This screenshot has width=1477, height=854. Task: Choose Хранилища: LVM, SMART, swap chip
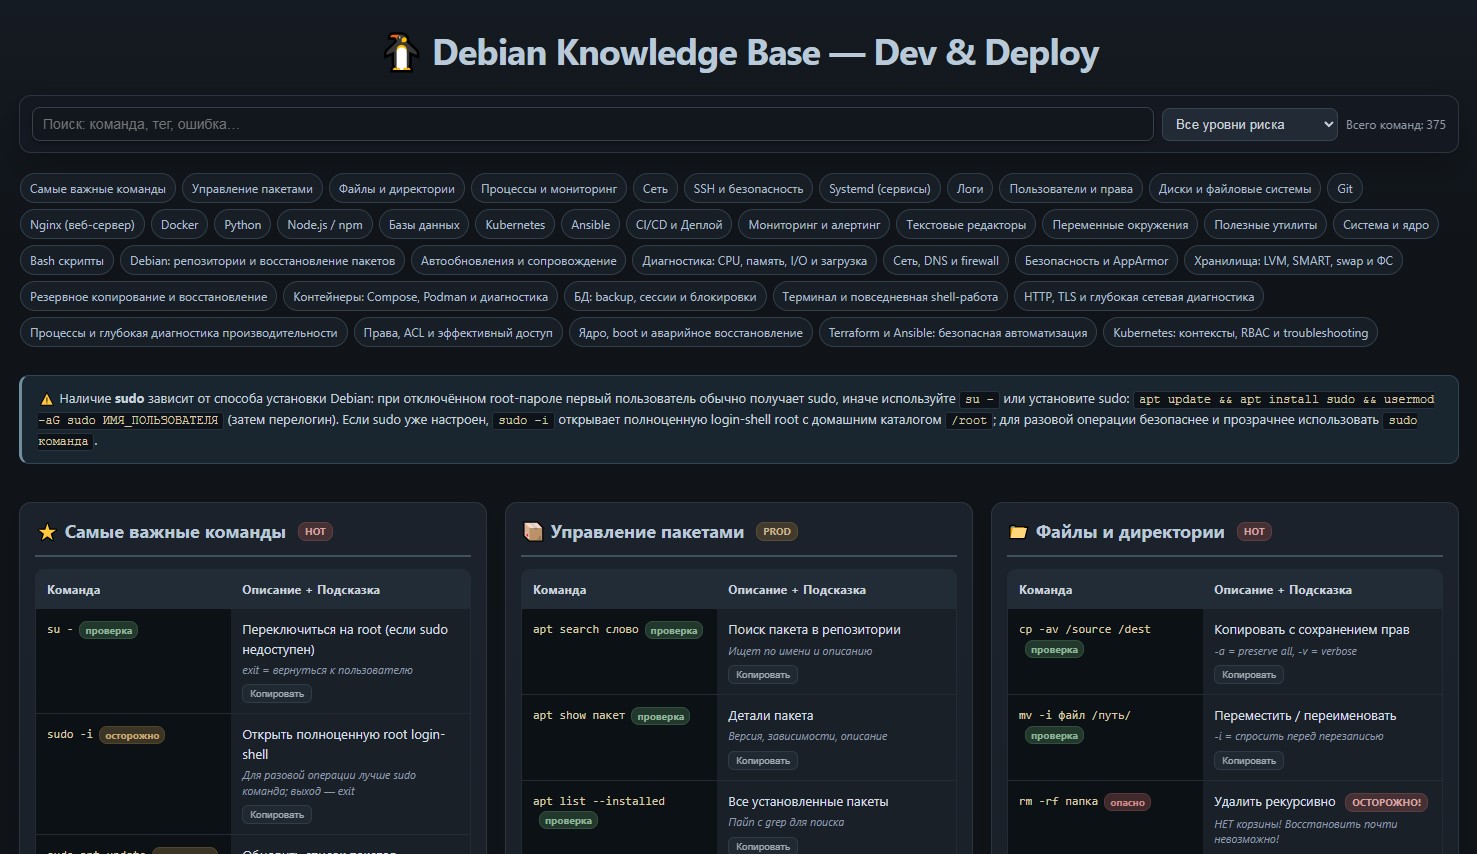click(1293, 261)
